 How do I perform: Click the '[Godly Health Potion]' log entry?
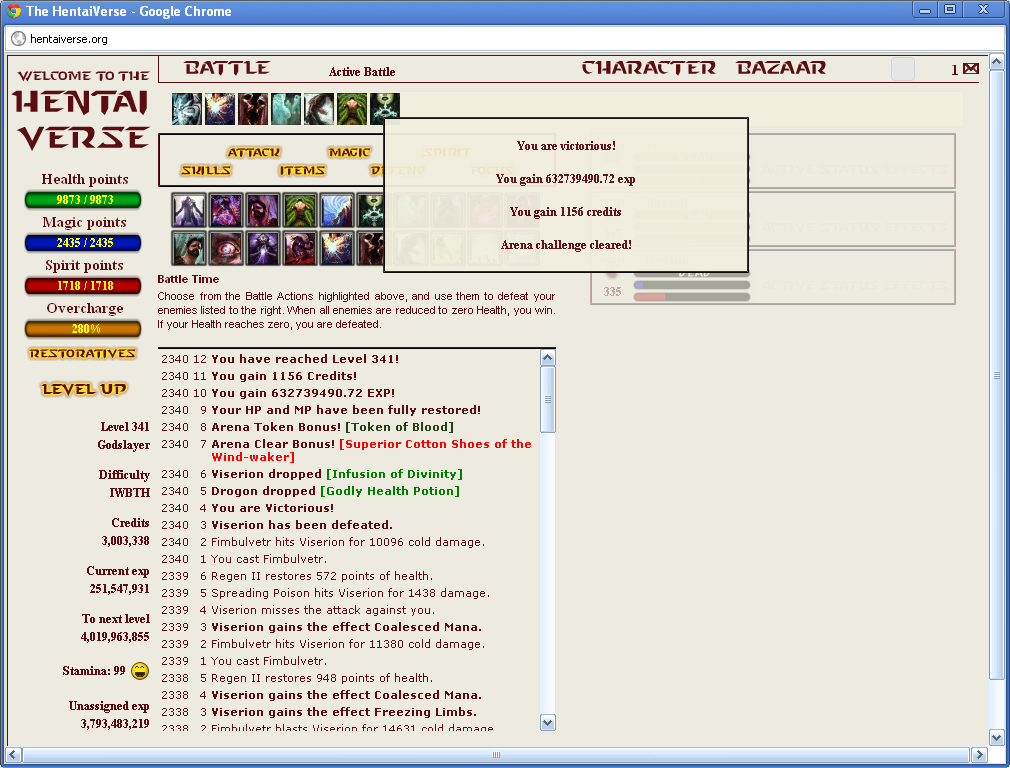coord(390,491)
